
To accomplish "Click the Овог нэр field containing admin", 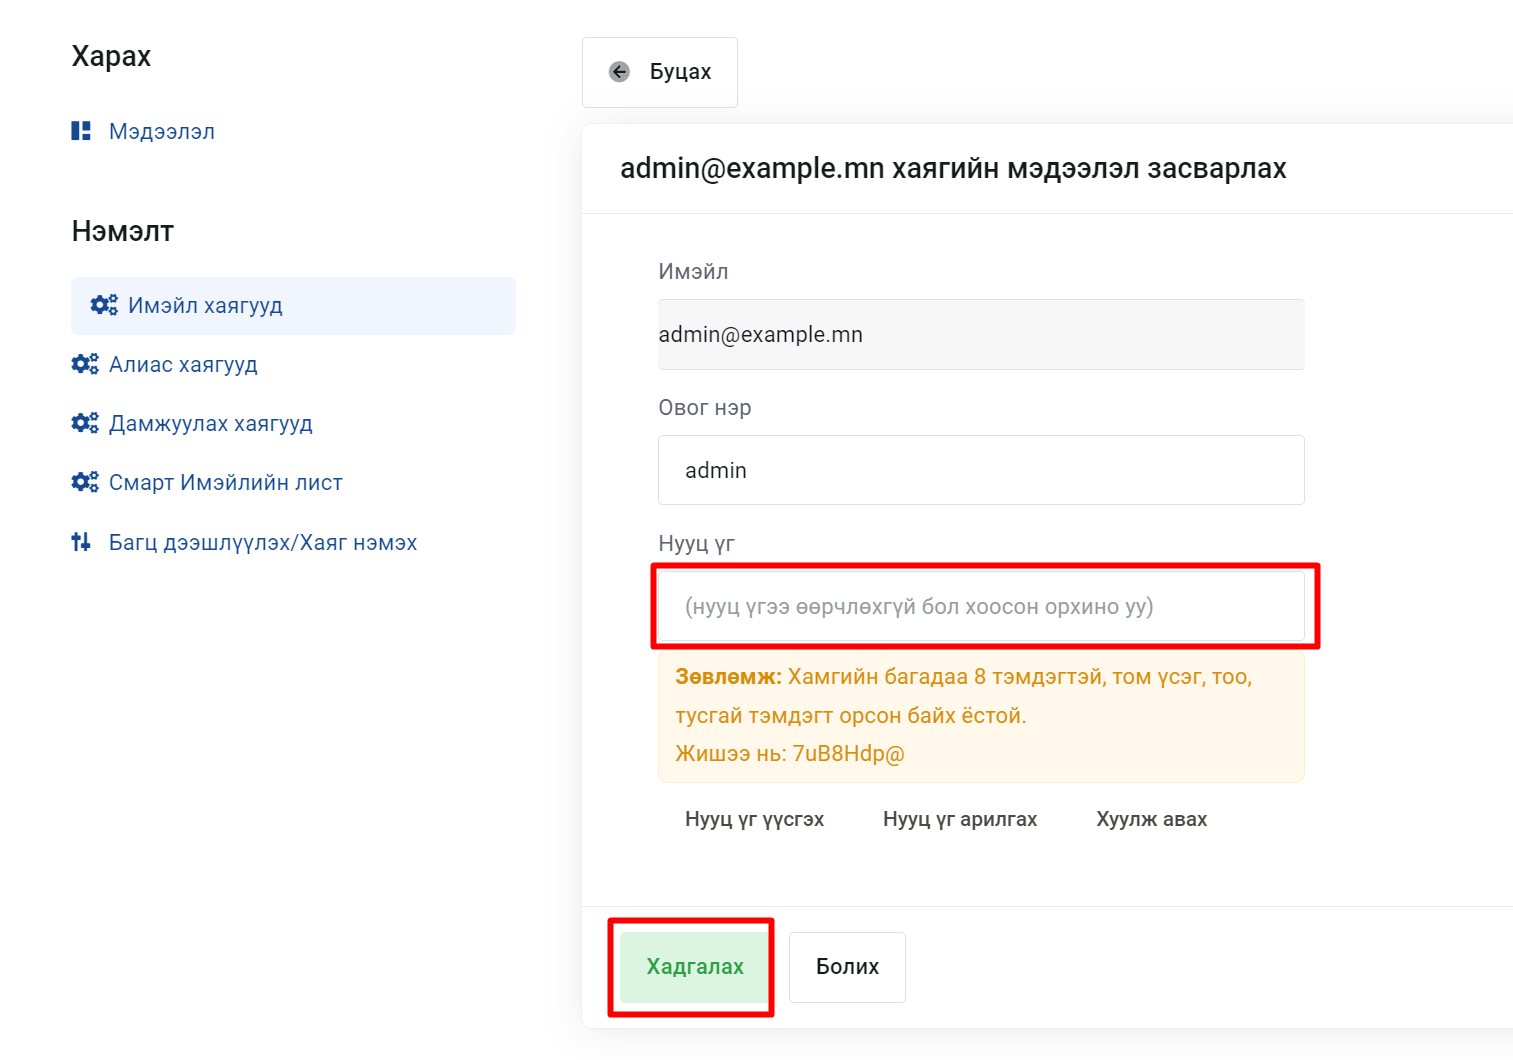I will [x=981, y=470].
